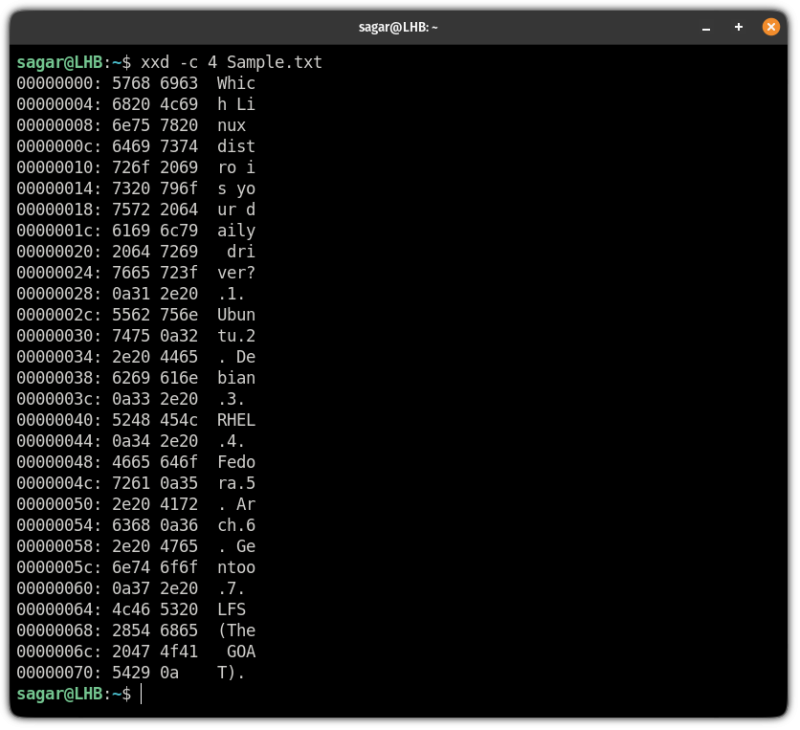The image size is (800, 730).
Task: Click the offset 0000003c:
Action: 59,399
